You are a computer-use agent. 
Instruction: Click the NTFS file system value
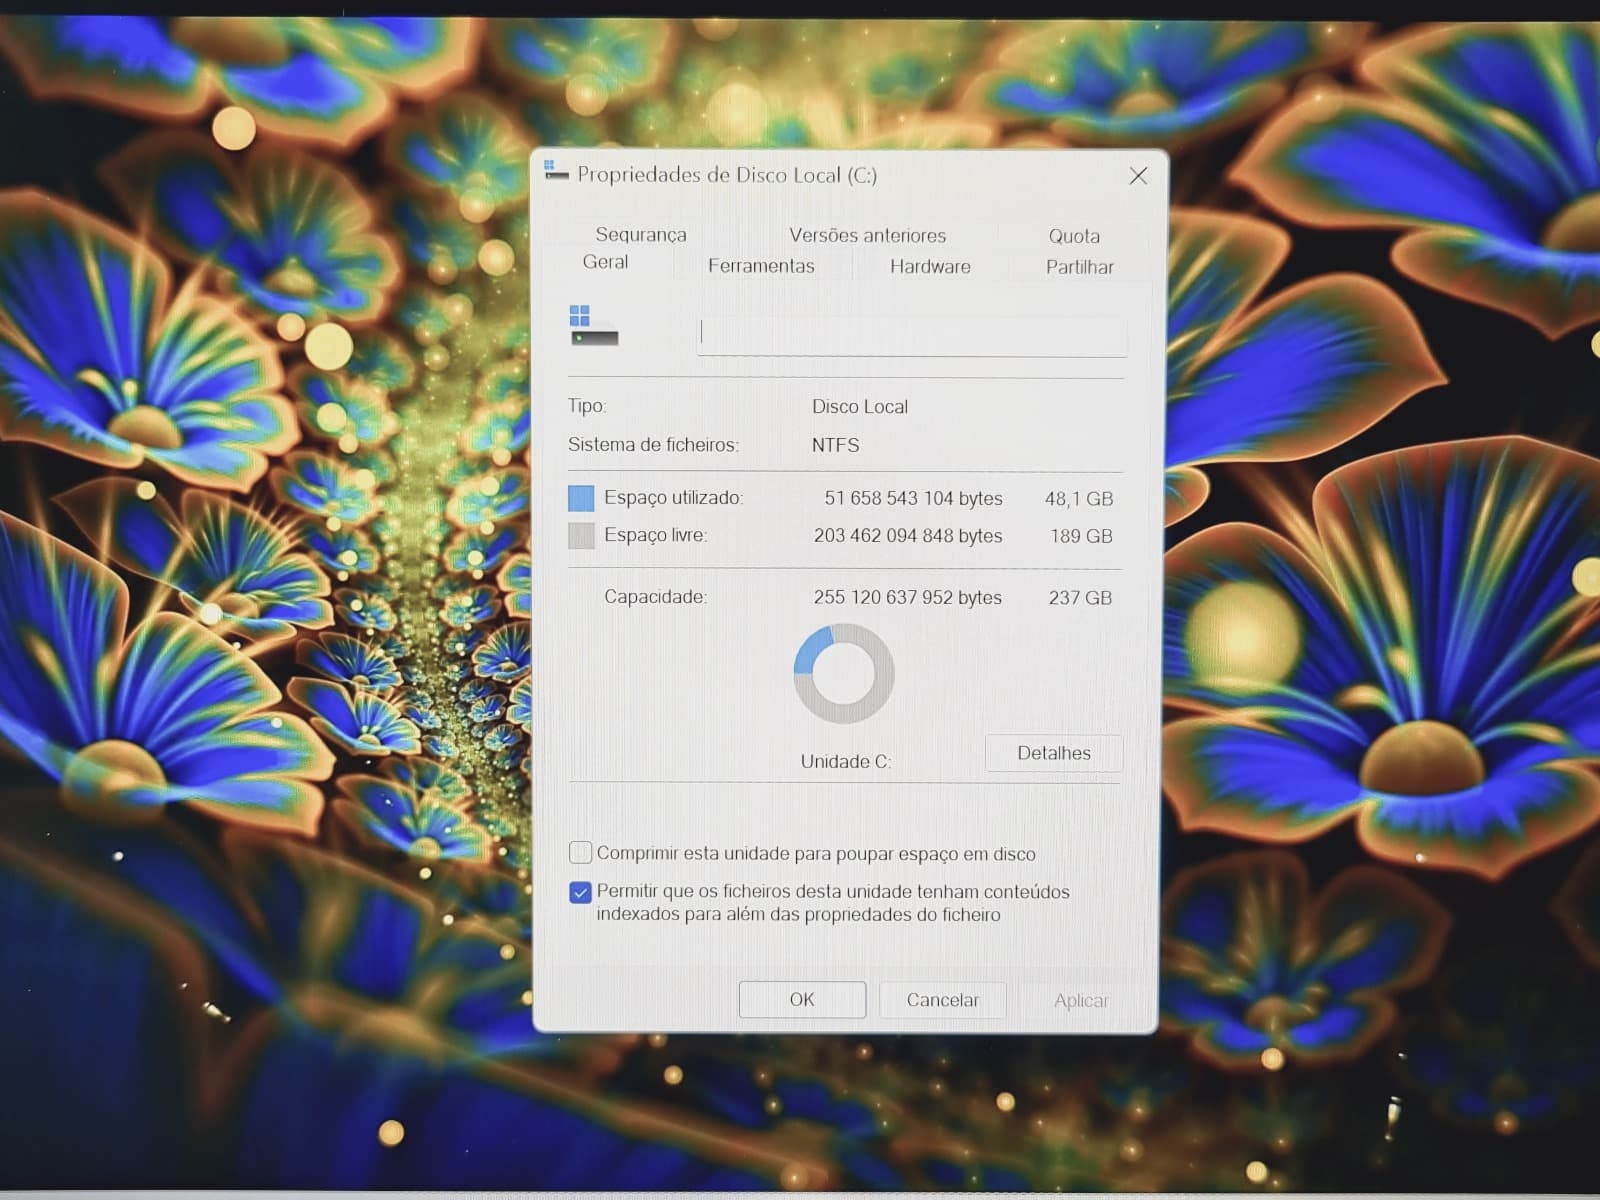point(835,445)
